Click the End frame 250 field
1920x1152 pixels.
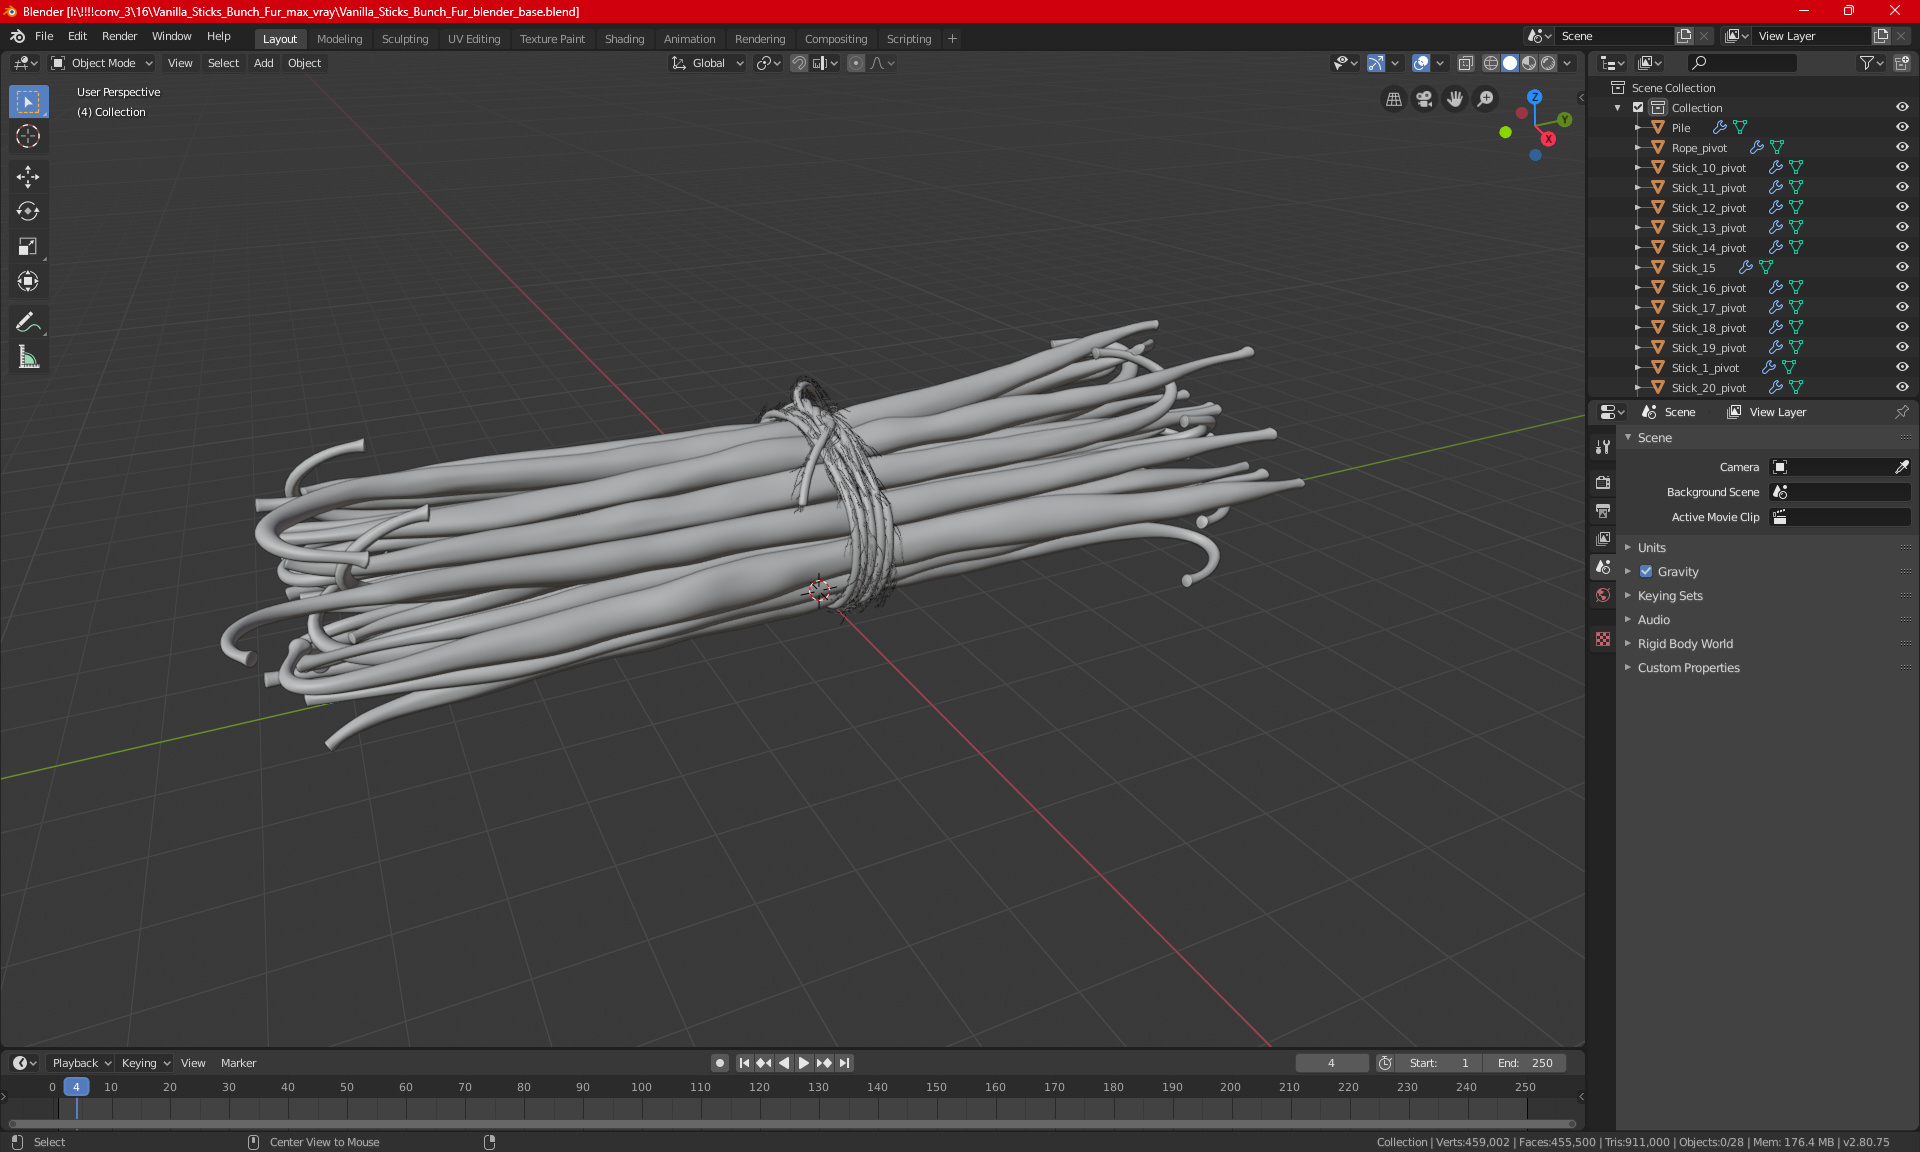(x=1525, y=1063)
